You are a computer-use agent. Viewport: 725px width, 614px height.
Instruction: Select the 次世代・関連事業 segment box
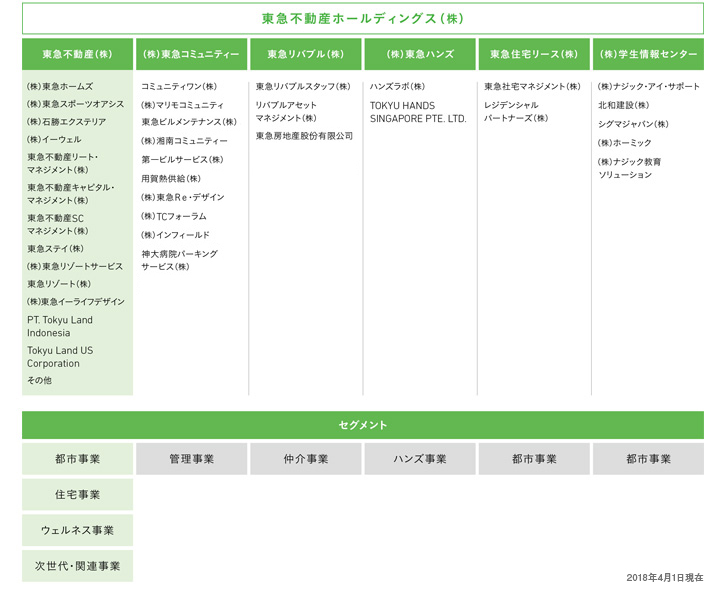(77, 565)
